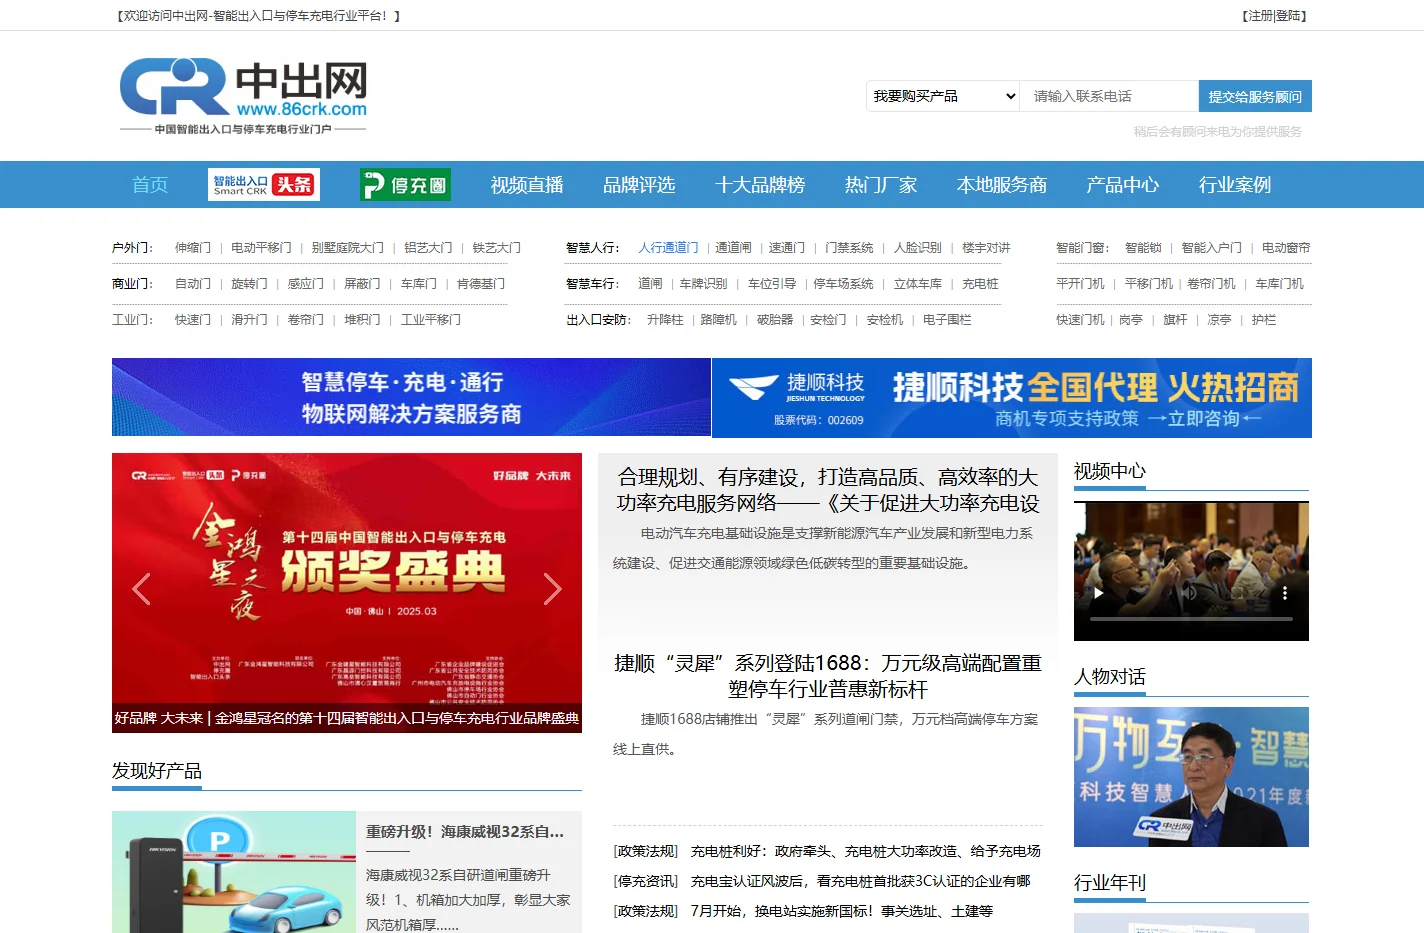This screenshot has height=933, width=1424.
Task: Open the 注册 link at top right
Action: [x=1260, y=16]
